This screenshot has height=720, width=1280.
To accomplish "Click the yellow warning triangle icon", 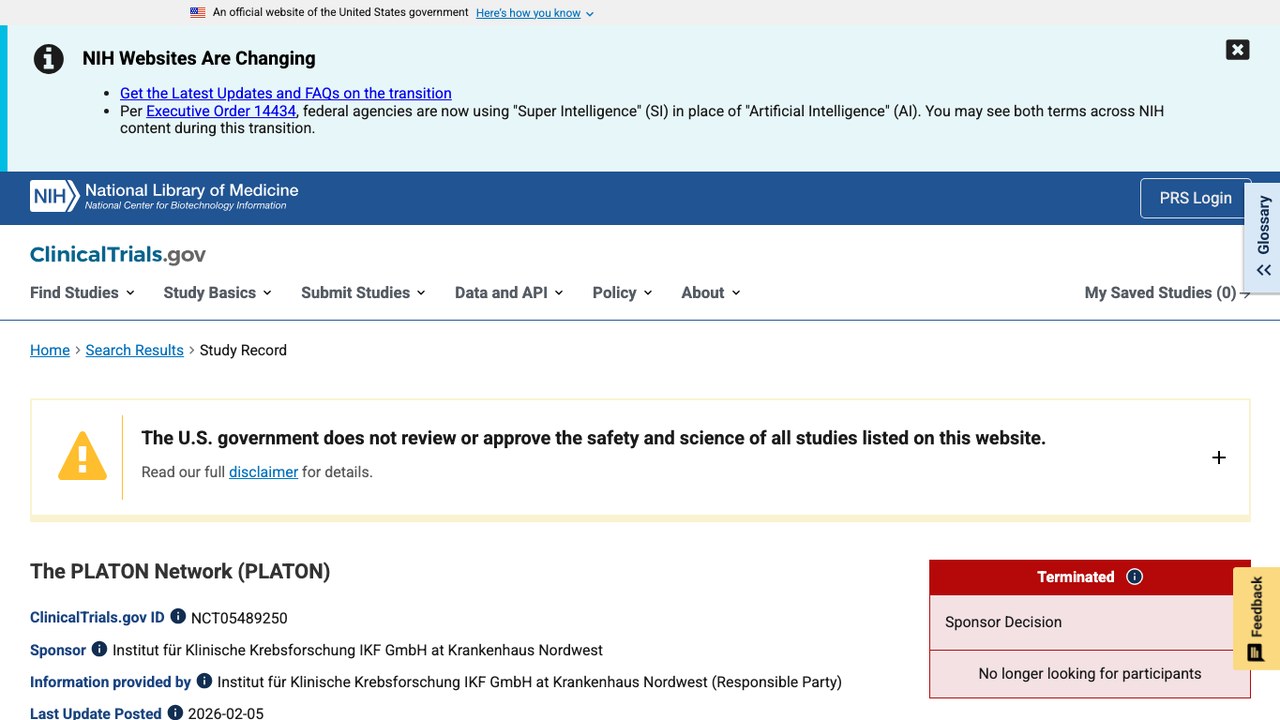I will [x=82, y=456].
